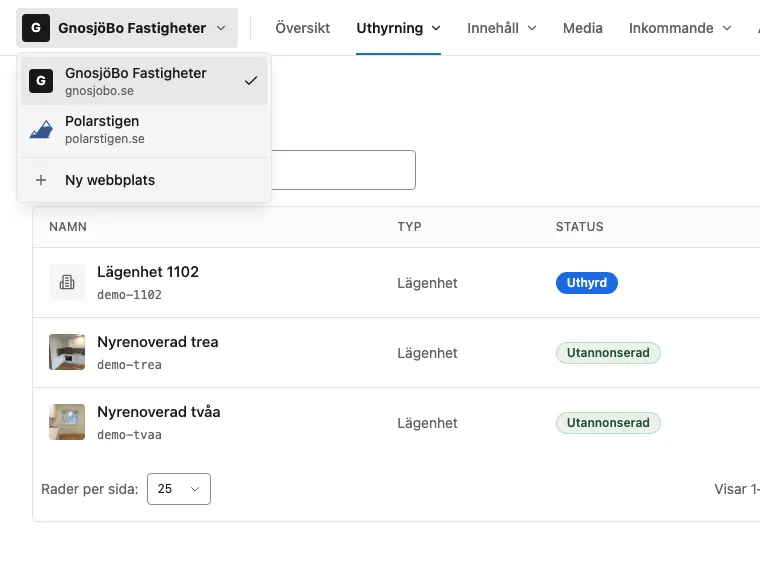This screenshot has height=570, width=760.
Task: Click the Rader per sida label
Action: click(90, 489)
